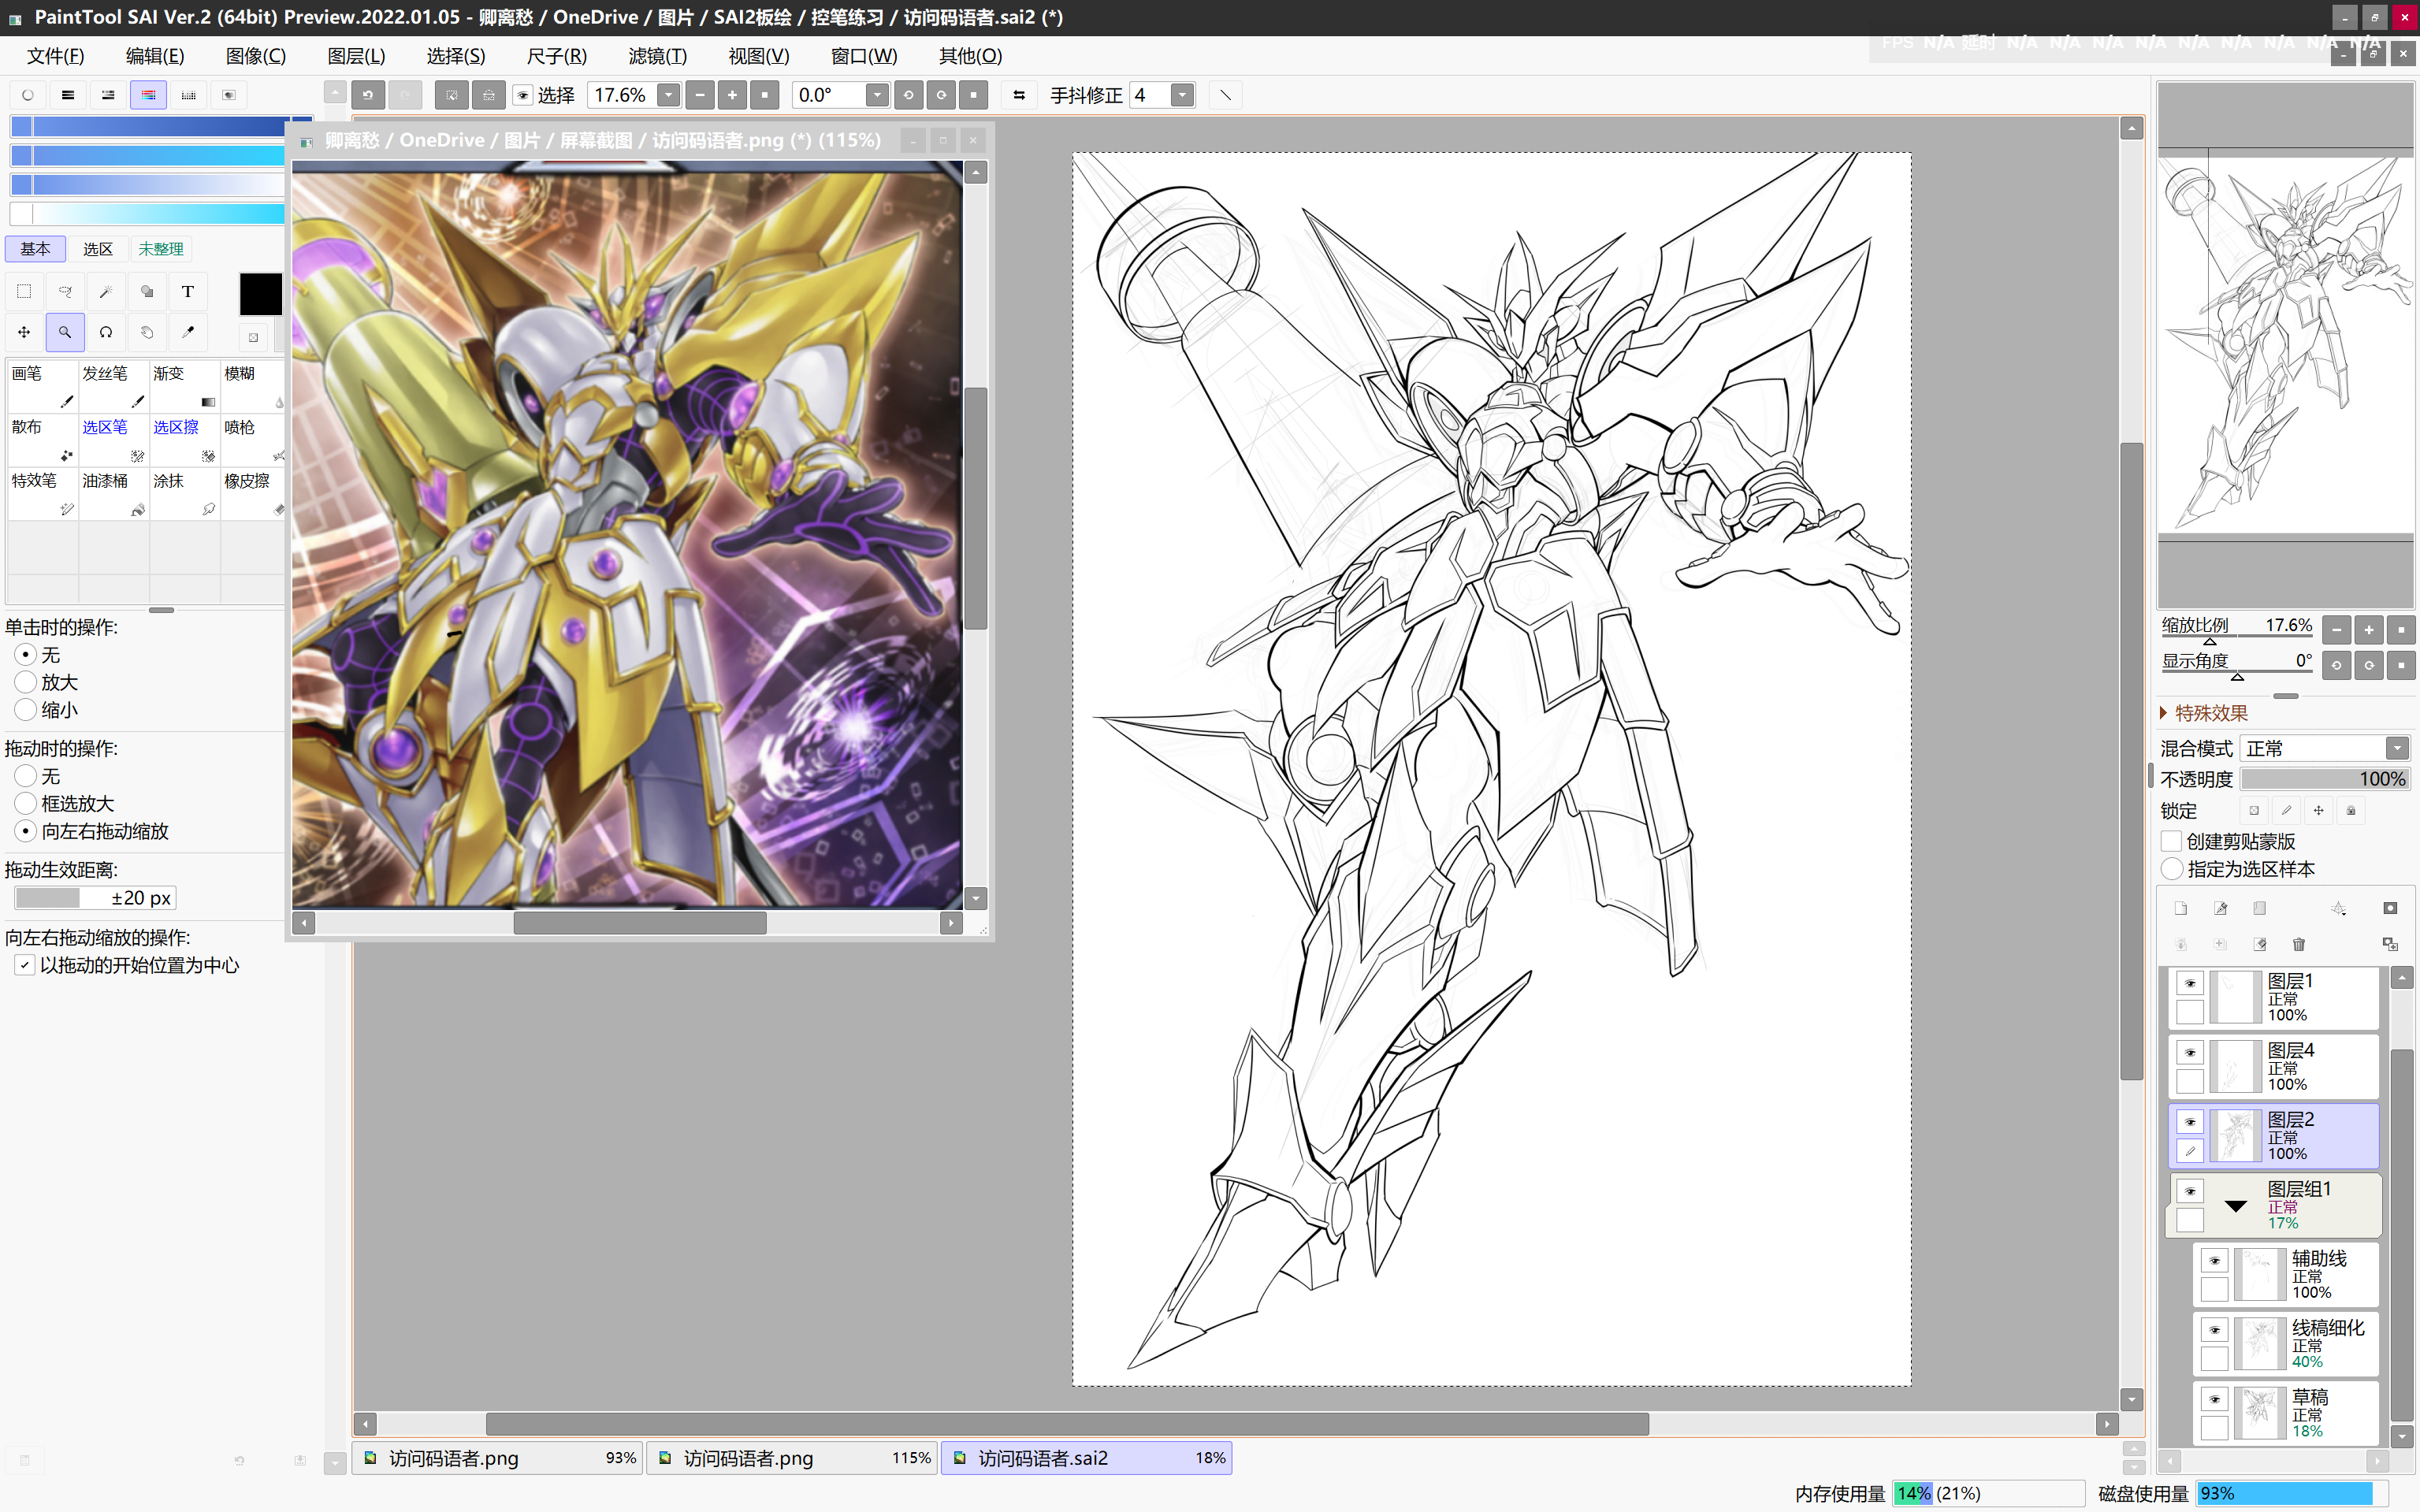Open the 手抖修正 stabilizer dropdown

pyautogui.click(x=1182, y=95)
